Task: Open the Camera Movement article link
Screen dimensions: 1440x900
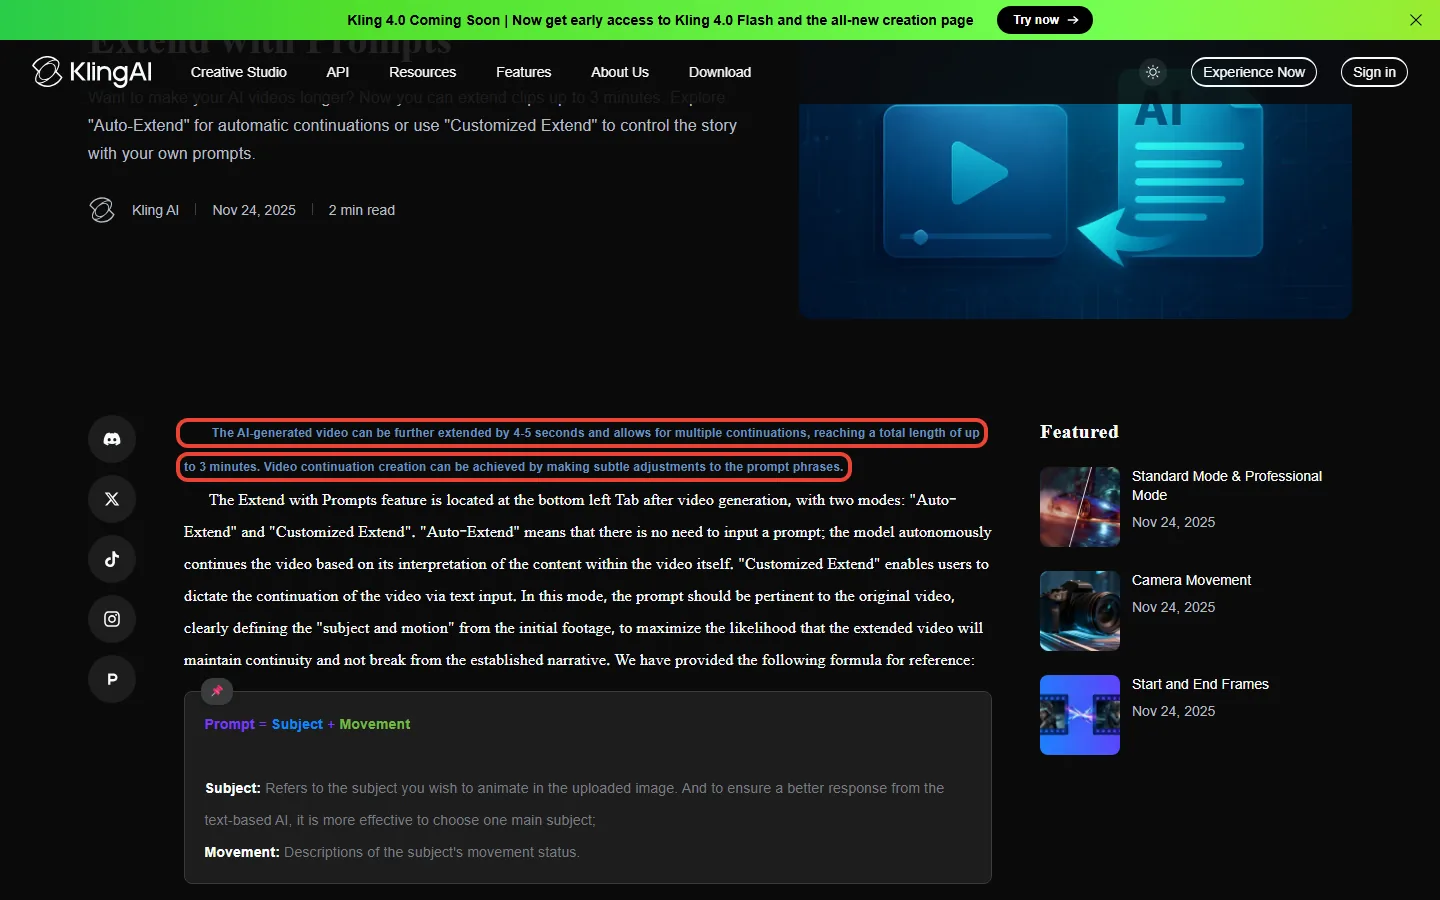Action: 1191,580
